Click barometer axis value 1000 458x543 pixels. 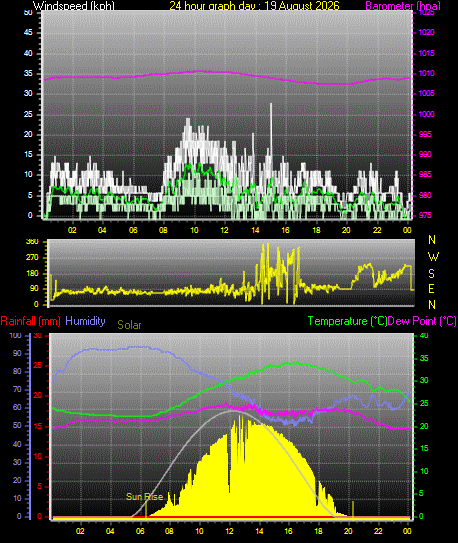point(426,114)
